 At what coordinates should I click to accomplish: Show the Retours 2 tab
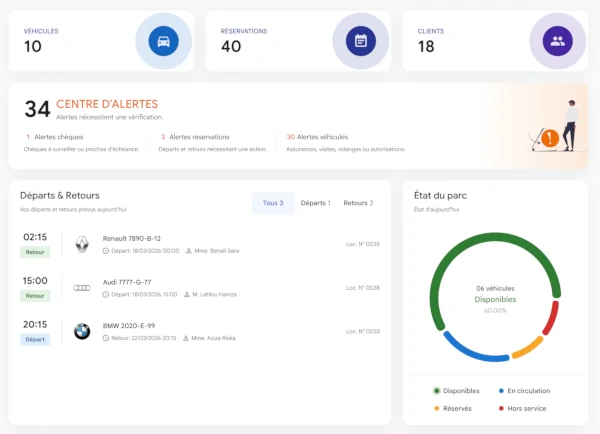tap(358, 203)
